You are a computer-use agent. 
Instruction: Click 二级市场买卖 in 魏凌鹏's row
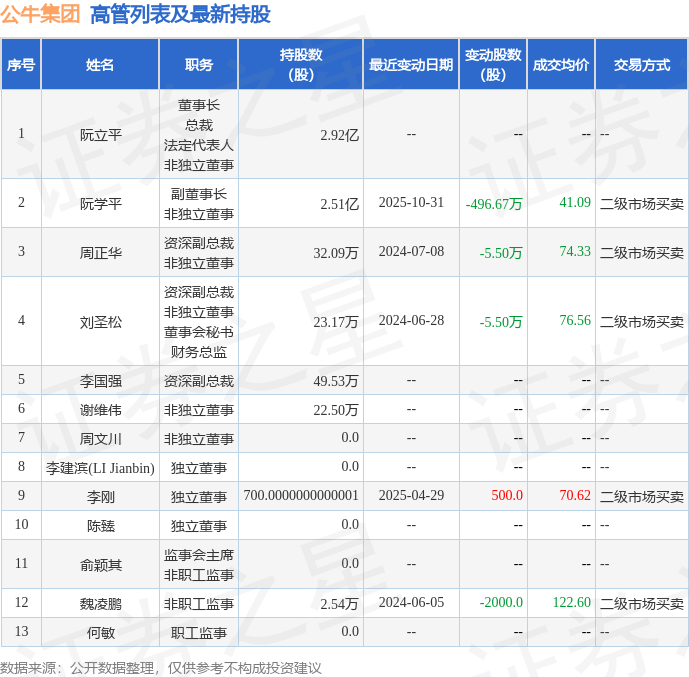[642, 604]
